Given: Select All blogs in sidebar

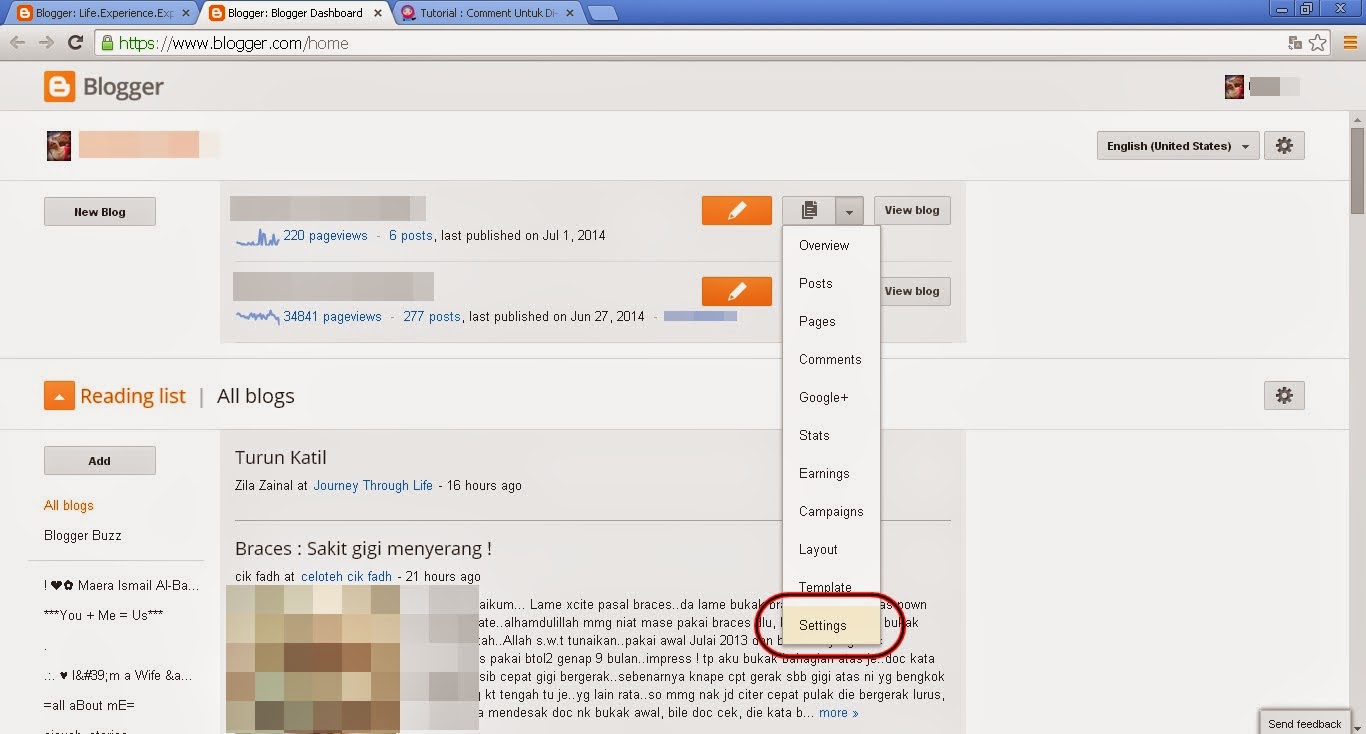Looking at the screenshot, I should [69, 506].
